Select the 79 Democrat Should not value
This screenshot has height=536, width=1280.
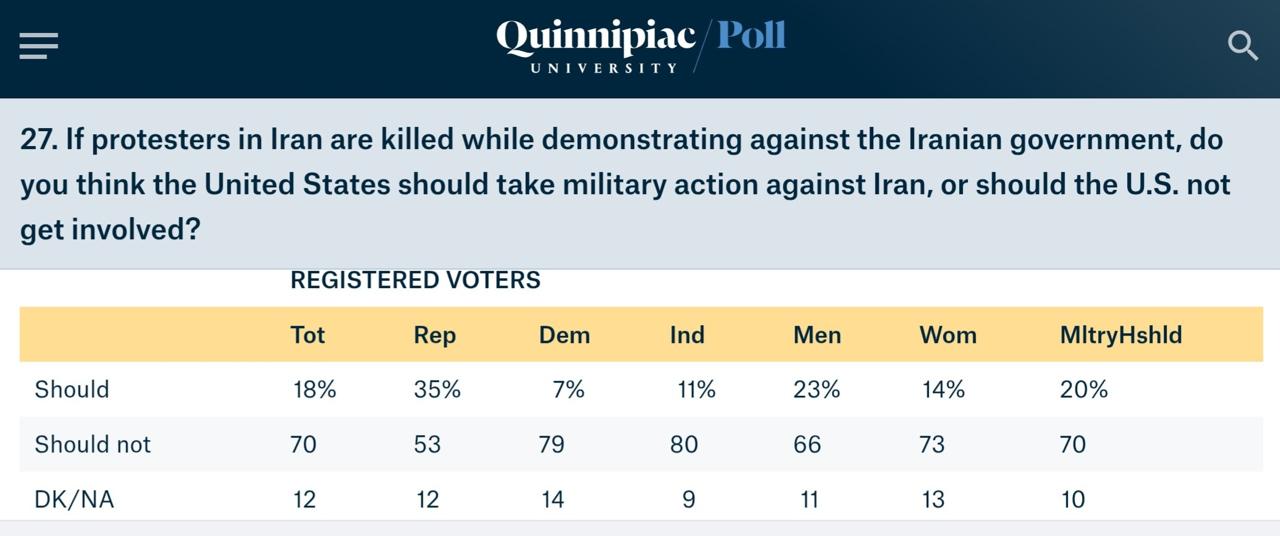coord(552,444)
